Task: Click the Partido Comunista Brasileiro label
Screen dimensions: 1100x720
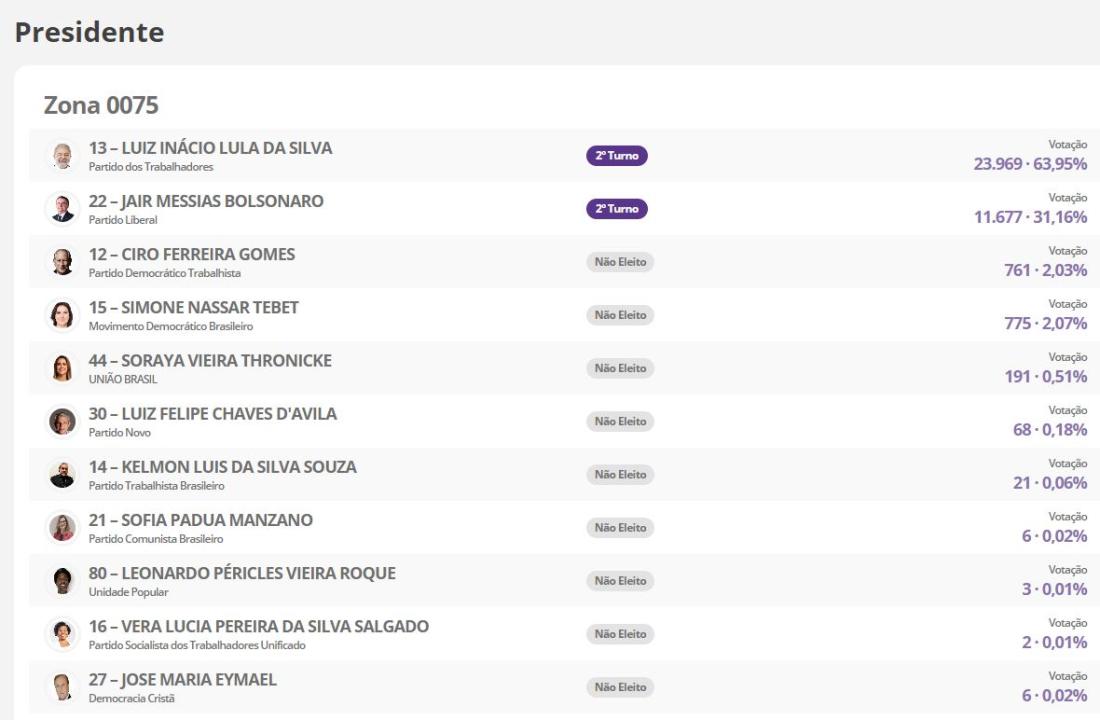Action: point(156,539)
